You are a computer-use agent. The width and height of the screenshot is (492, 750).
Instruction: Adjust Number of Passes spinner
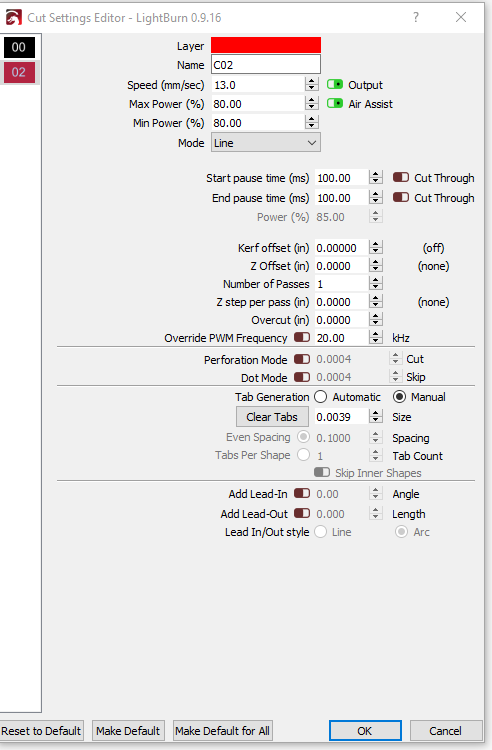[x=376, y=284]
